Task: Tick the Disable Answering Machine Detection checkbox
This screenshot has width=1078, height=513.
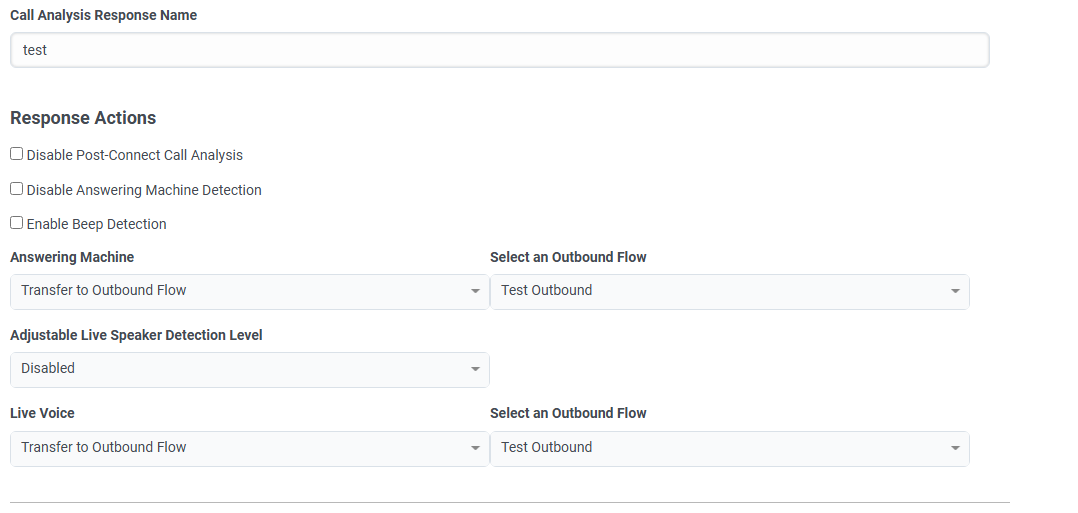Action: pyautogui.click(x=17, y=189)
